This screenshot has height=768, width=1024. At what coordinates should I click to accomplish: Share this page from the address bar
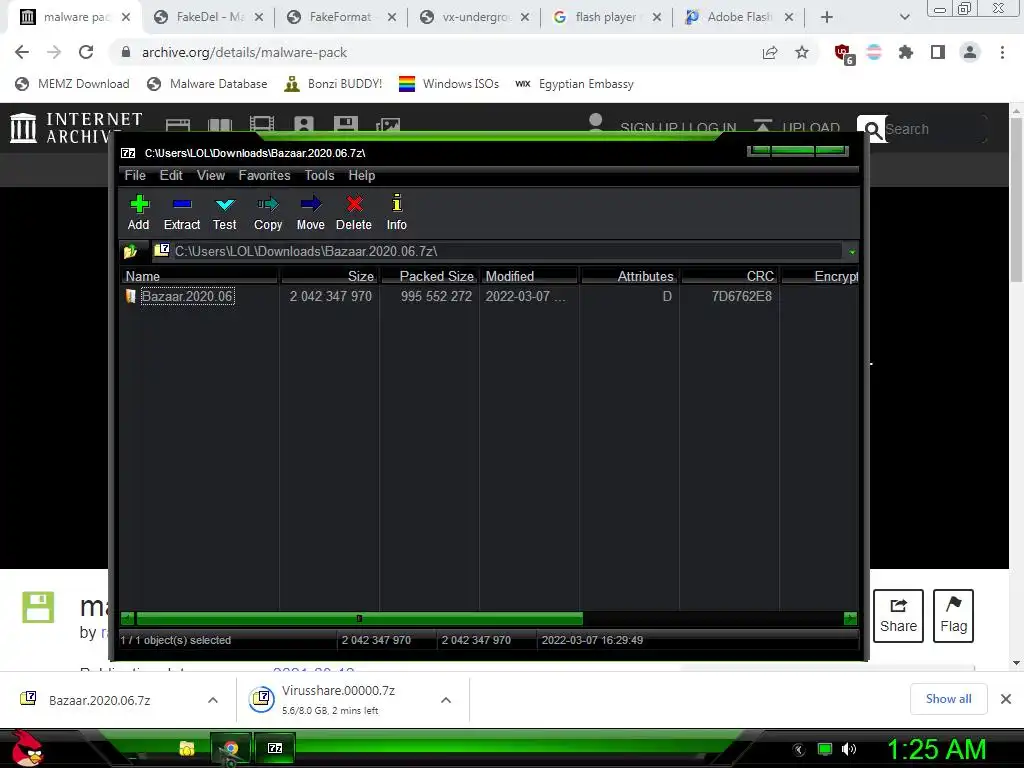770,52
